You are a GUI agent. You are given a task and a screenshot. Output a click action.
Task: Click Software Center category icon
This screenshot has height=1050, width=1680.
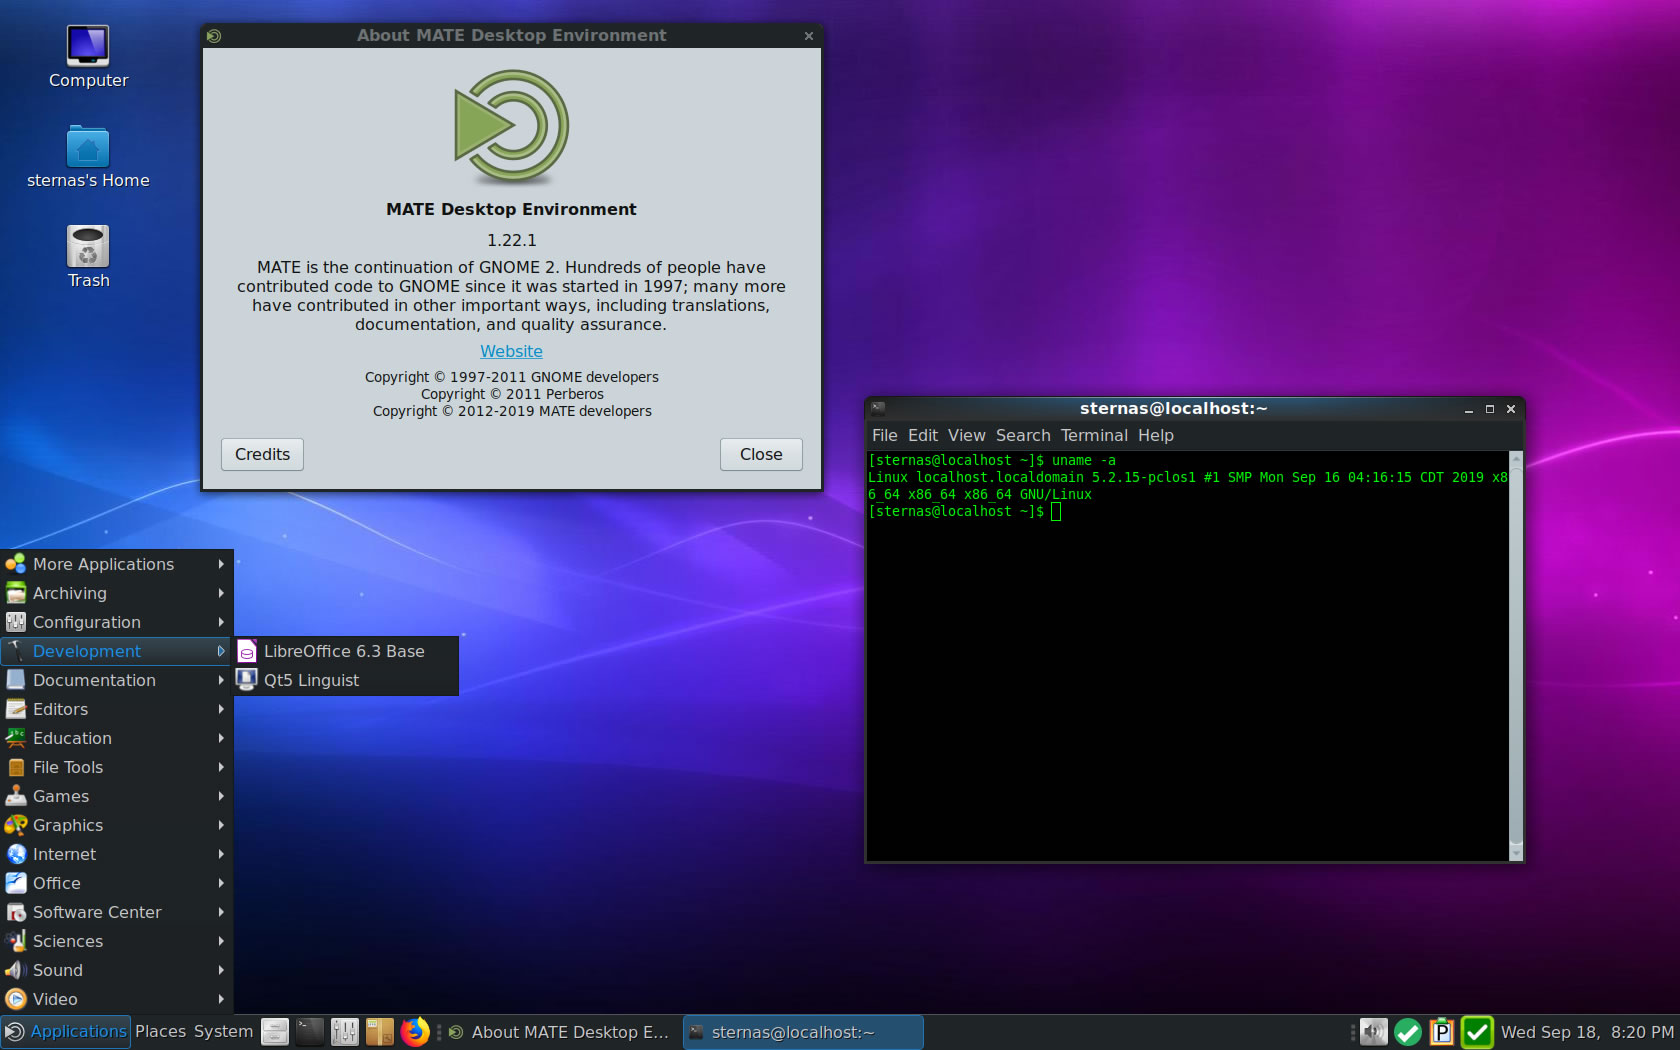(x=16, y=912)
